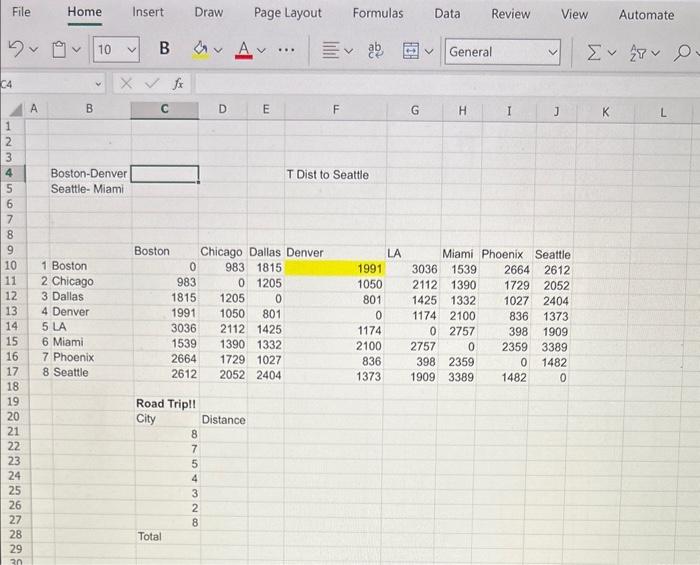Expand the alignment options arrow
This screenshot has width=700, height=565.
(349, 51)
